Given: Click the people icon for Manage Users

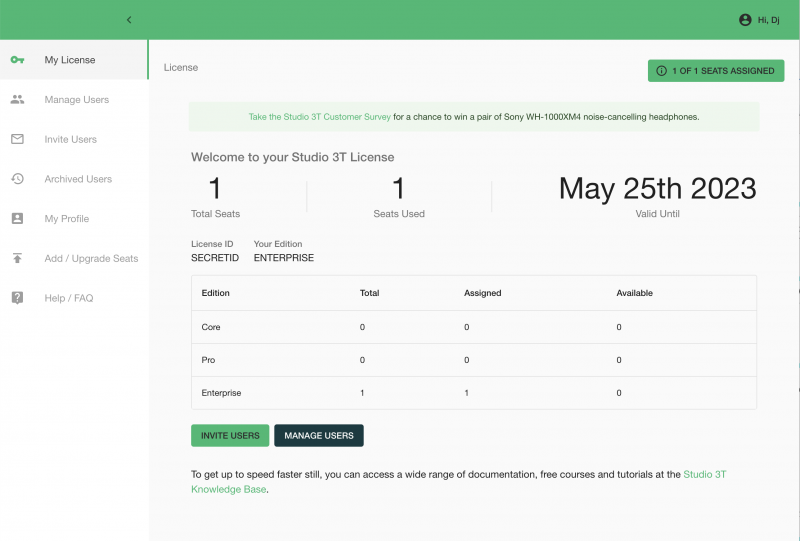Looking at the screenshot, I should click(17, 100).
